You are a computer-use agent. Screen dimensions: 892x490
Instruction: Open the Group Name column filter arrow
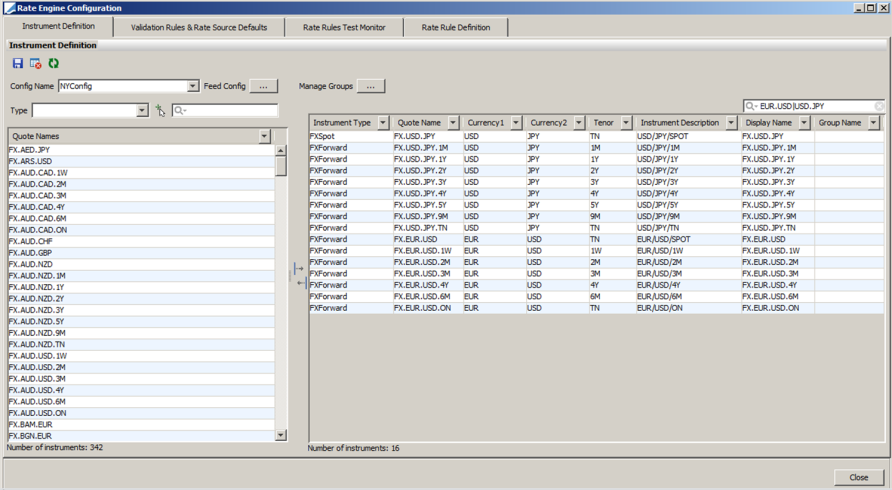pos(874,122)
